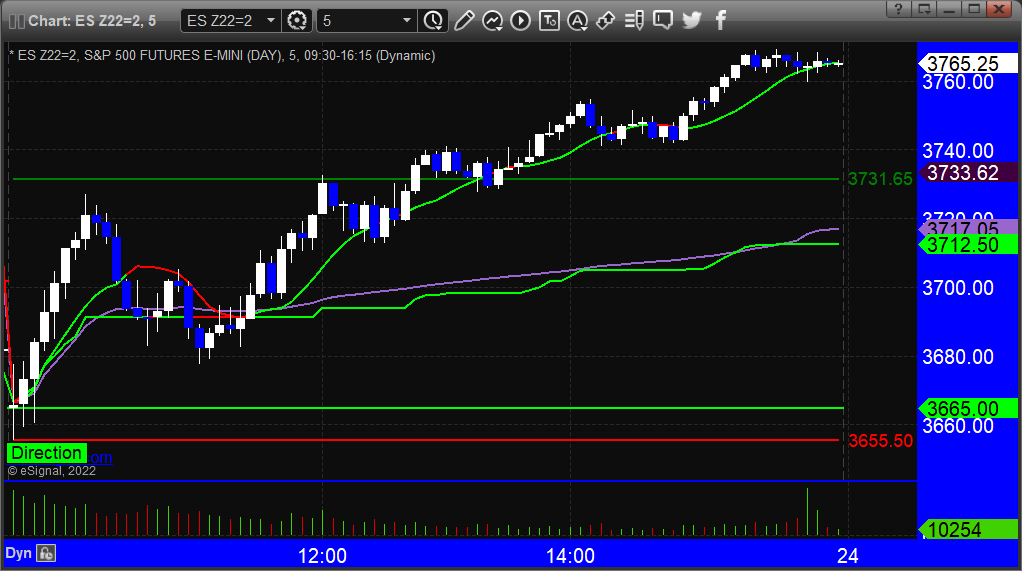Screen dimensions: 1022x571
Task: Open the studies chart-line icon
Action: click(492, 21)
